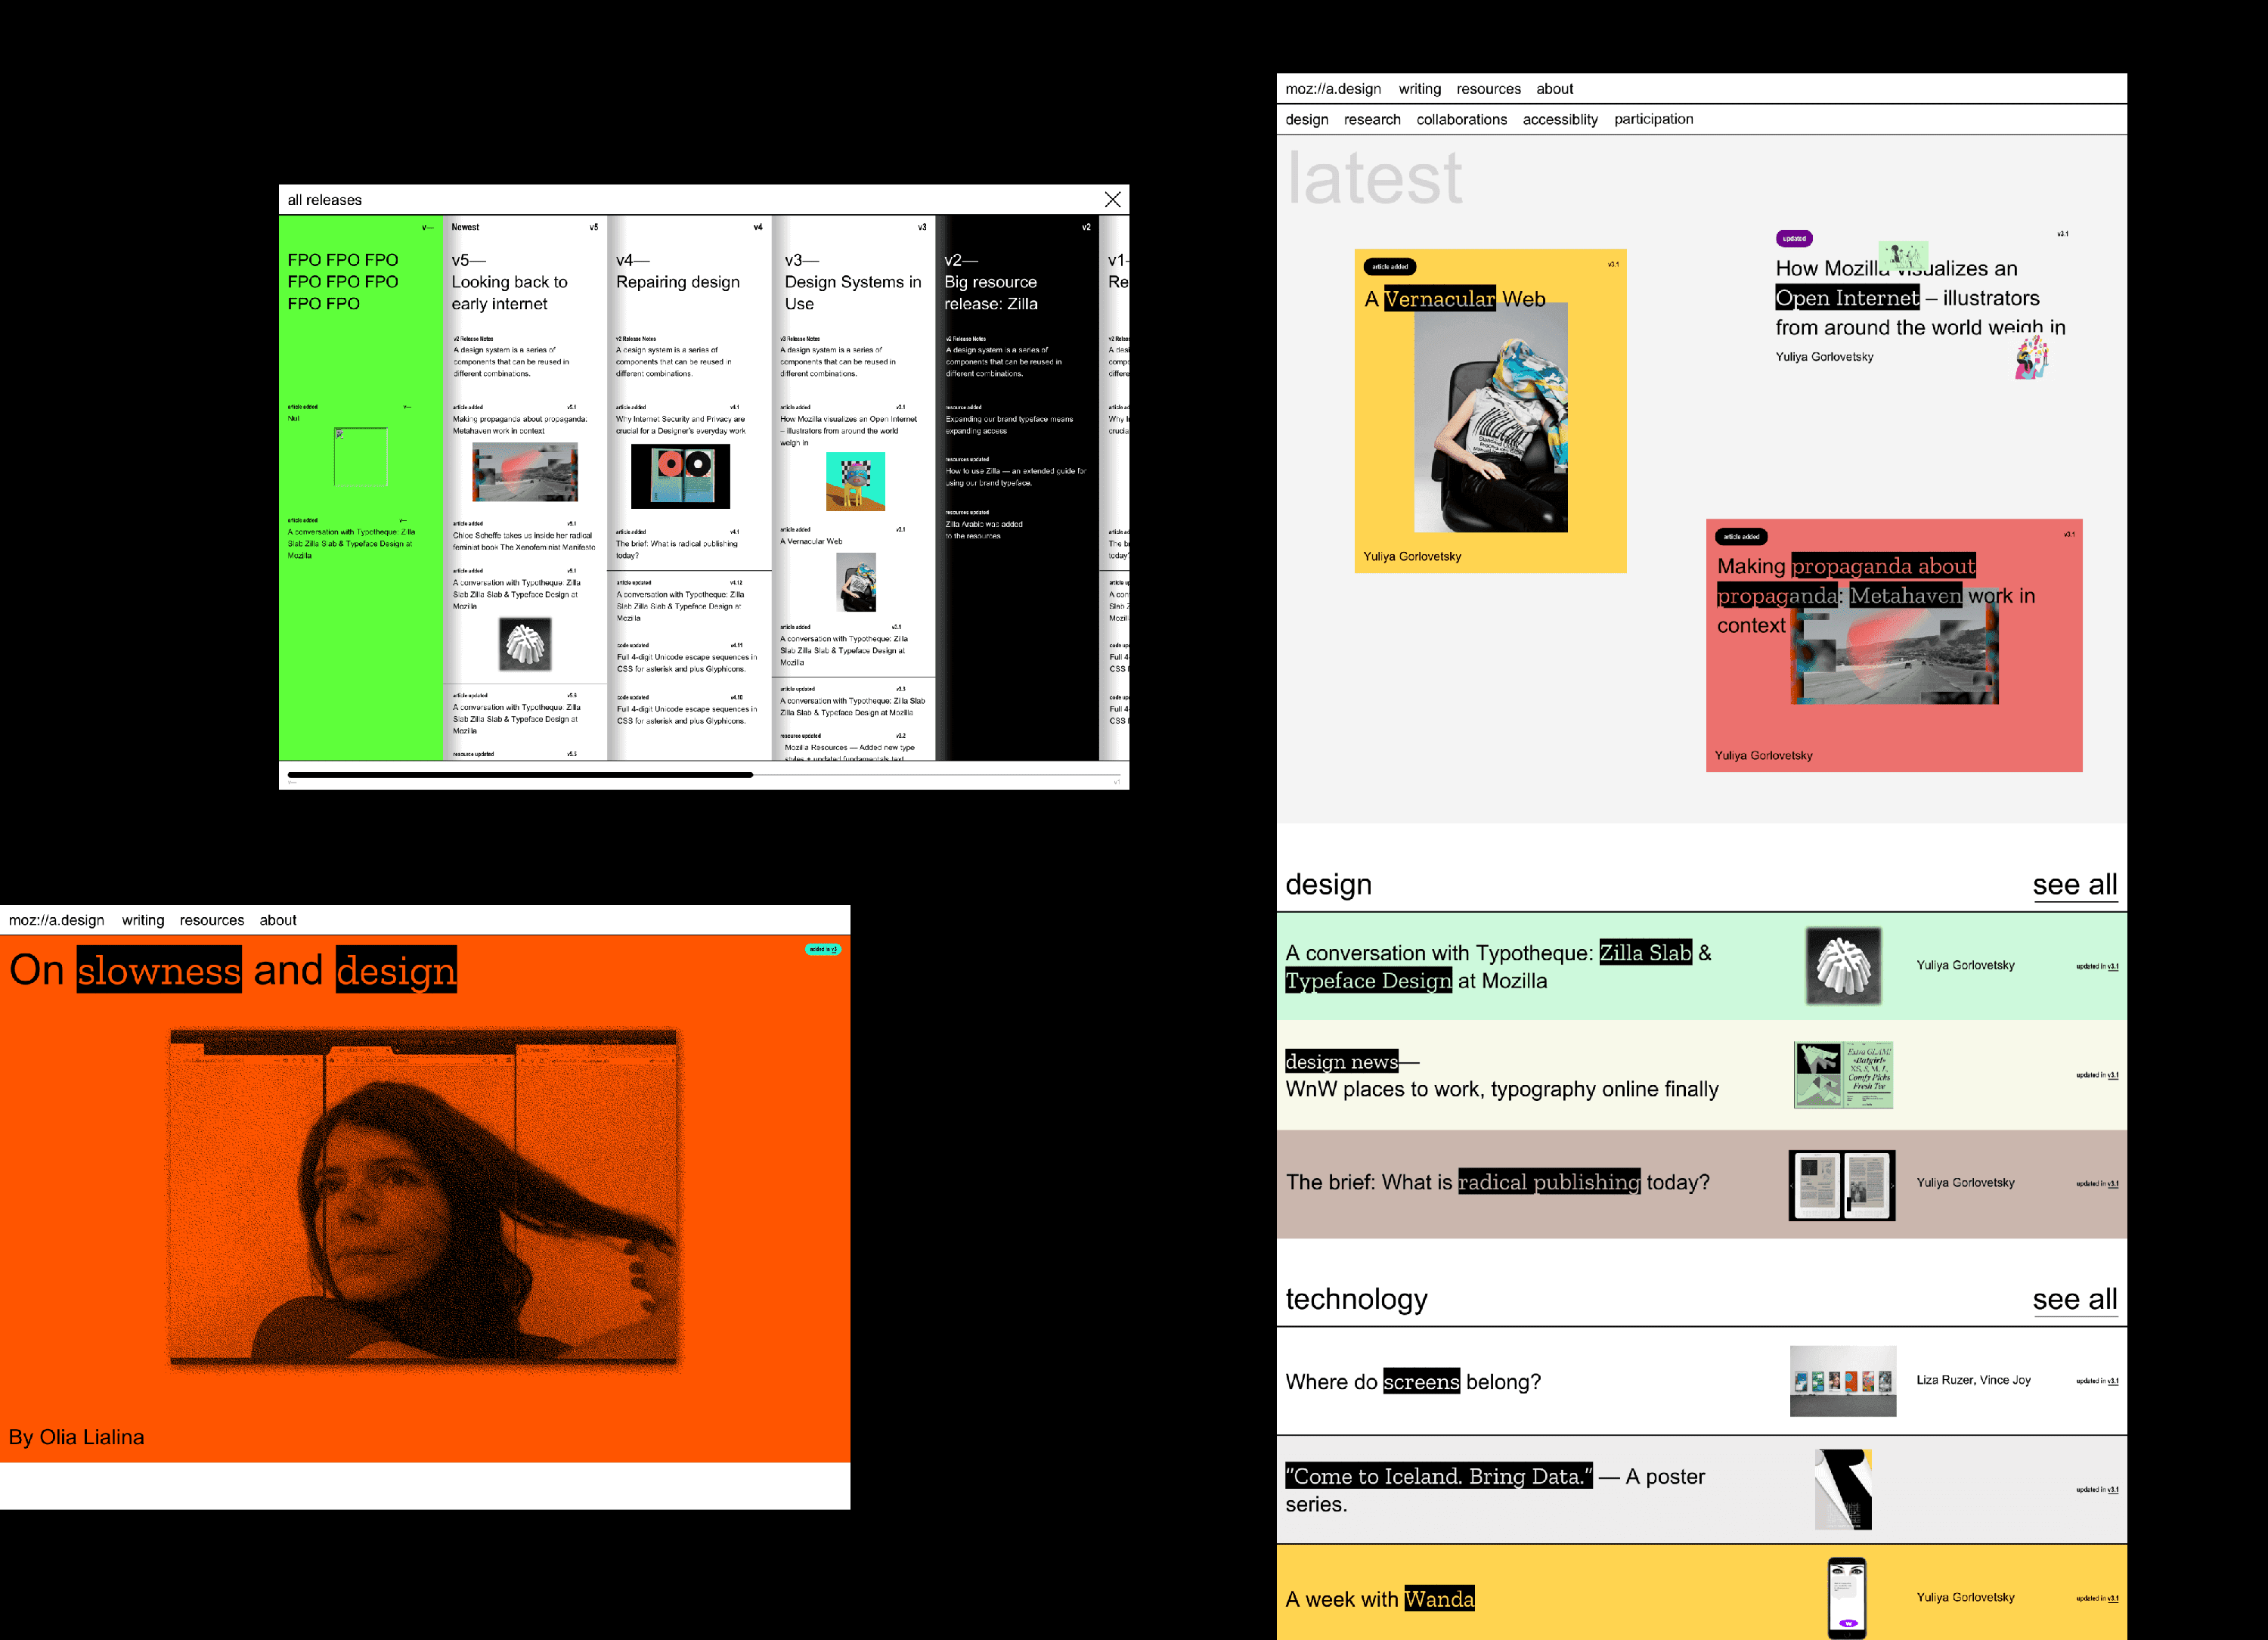This screenshot has width=2268, height=1640.
Task: Click the red-circles book thumbnail in the v4 column
Action: pyautogui.click(x=680, y=476)
